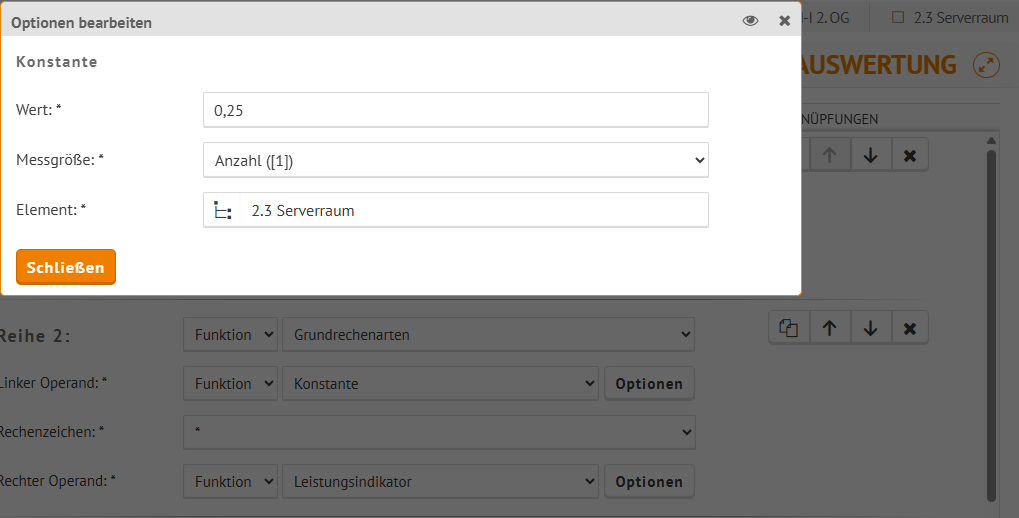Open the Leistungsindikator dropdown for Rechter Operand
Screen dimensions: 1019x518
[440, 481]
